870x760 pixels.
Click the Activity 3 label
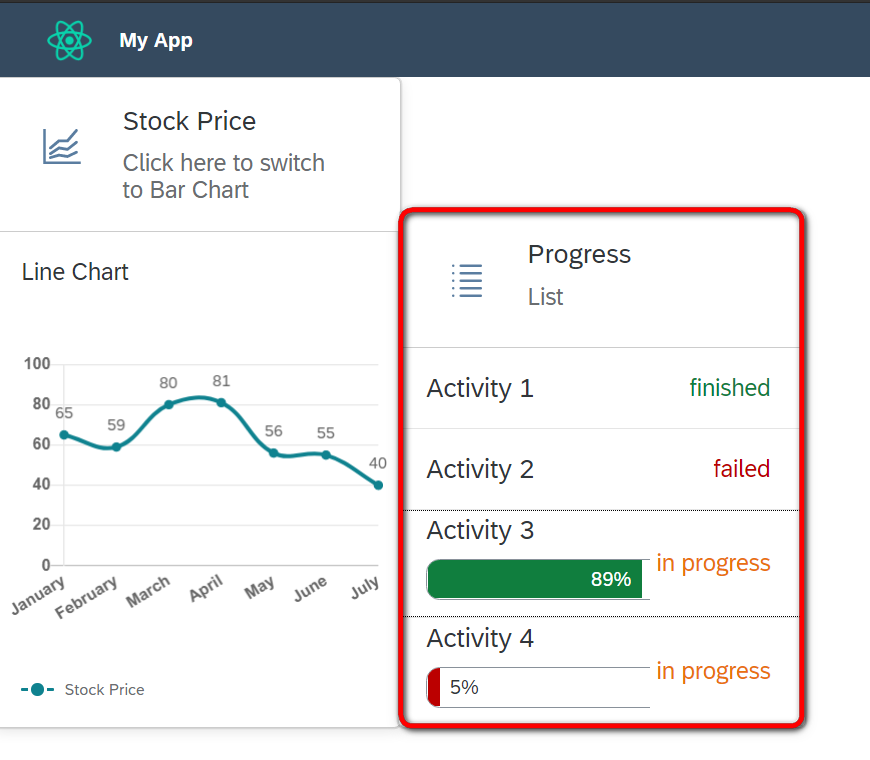click(480, 530)
